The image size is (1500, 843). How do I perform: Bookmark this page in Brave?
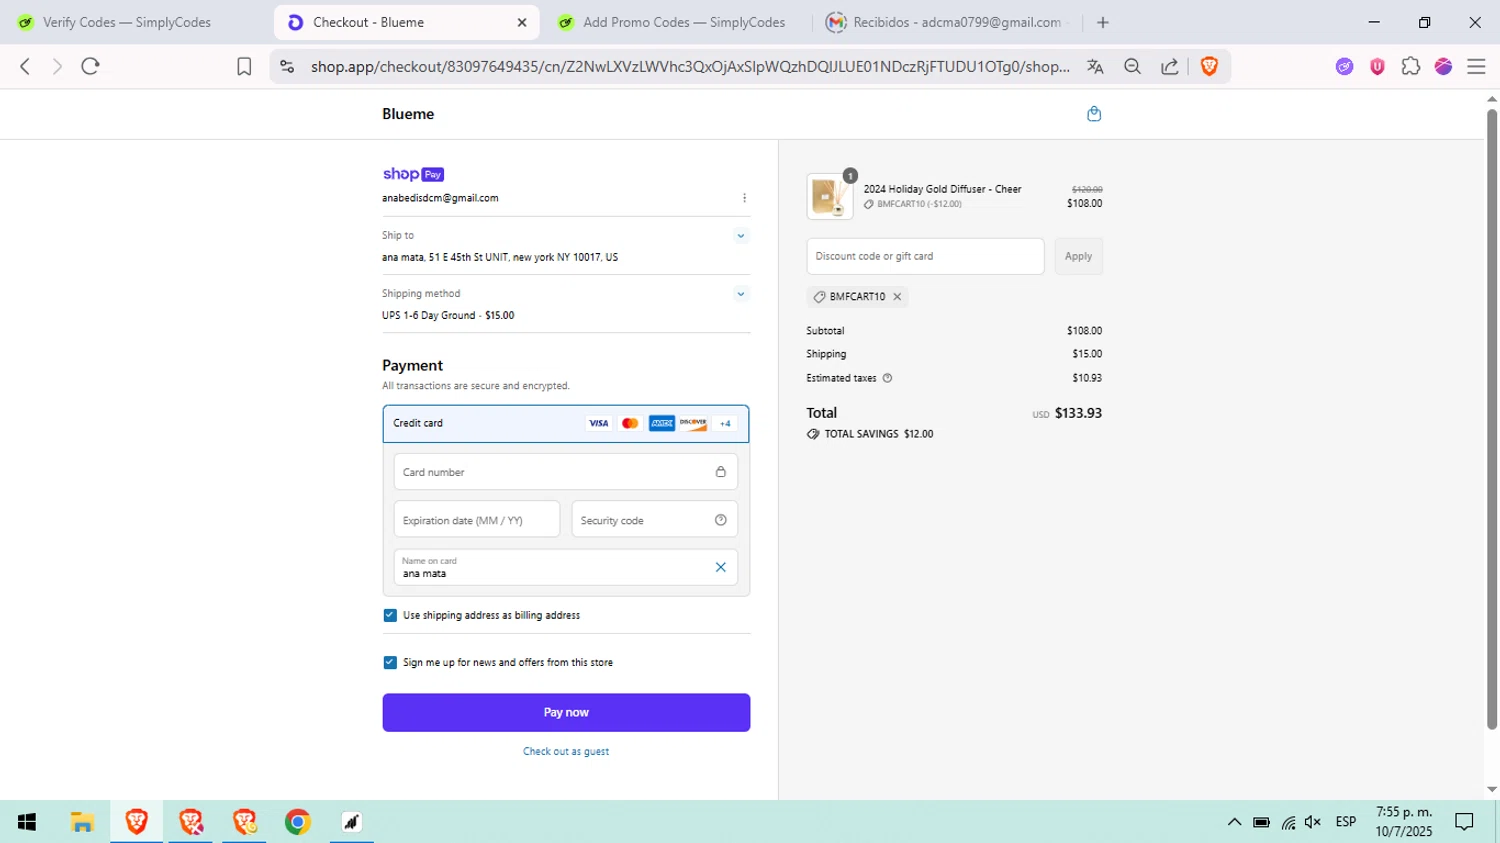pyautogui.click(x=244, y=67)
